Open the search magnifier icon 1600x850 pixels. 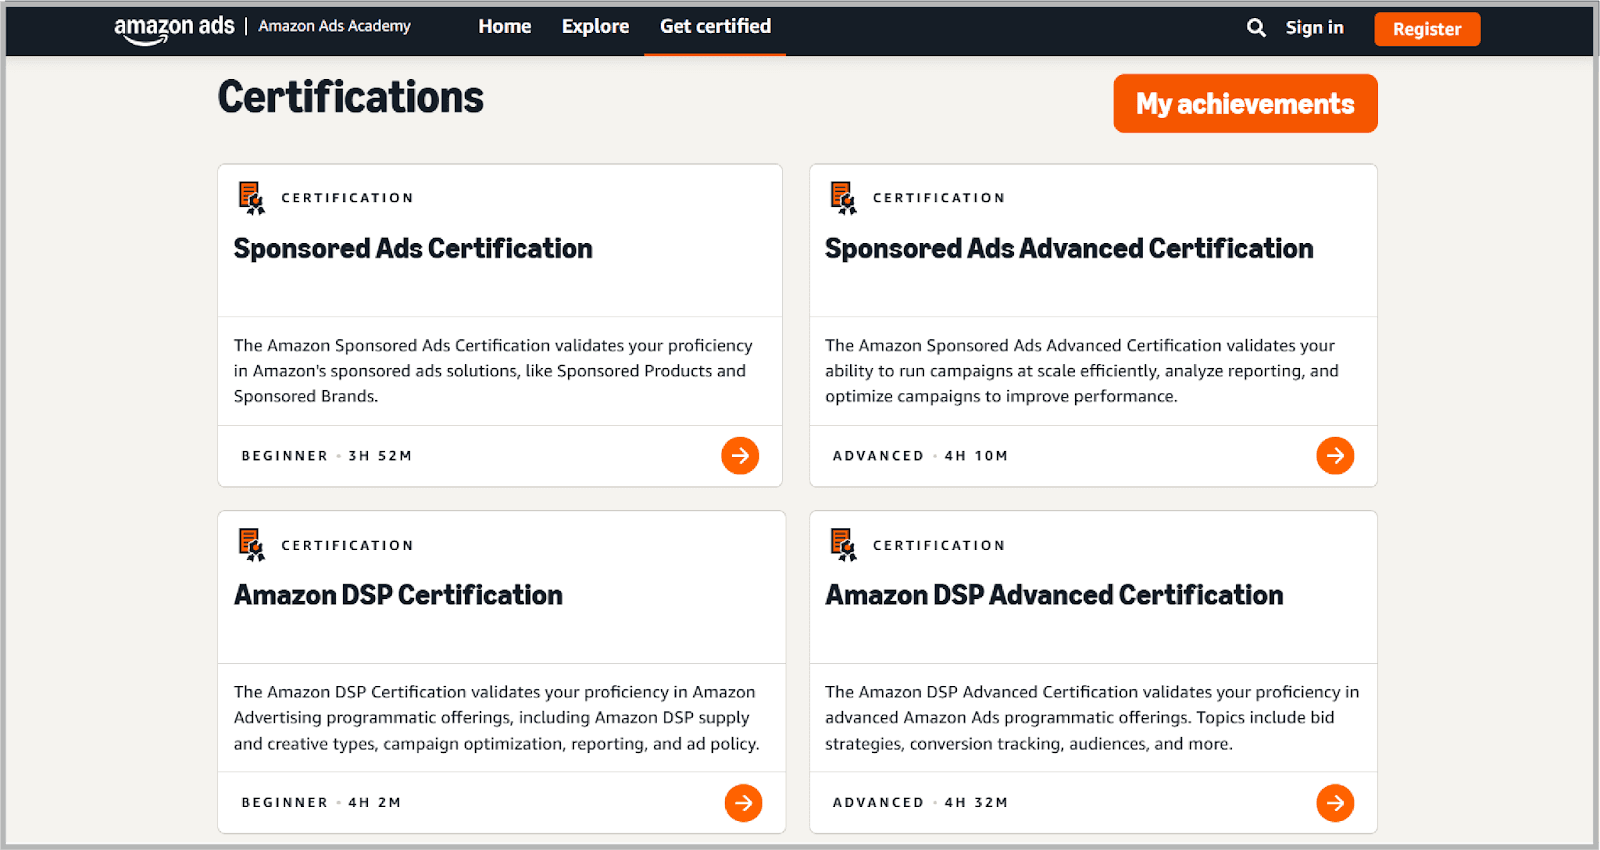1256,28
